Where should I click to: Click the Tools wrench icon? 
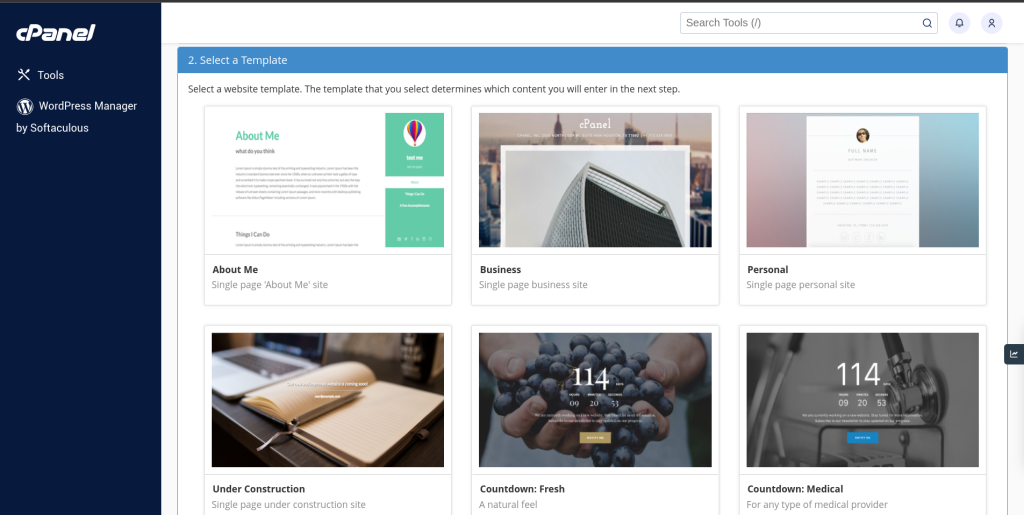pyautogui.click(x=24, y=74)
